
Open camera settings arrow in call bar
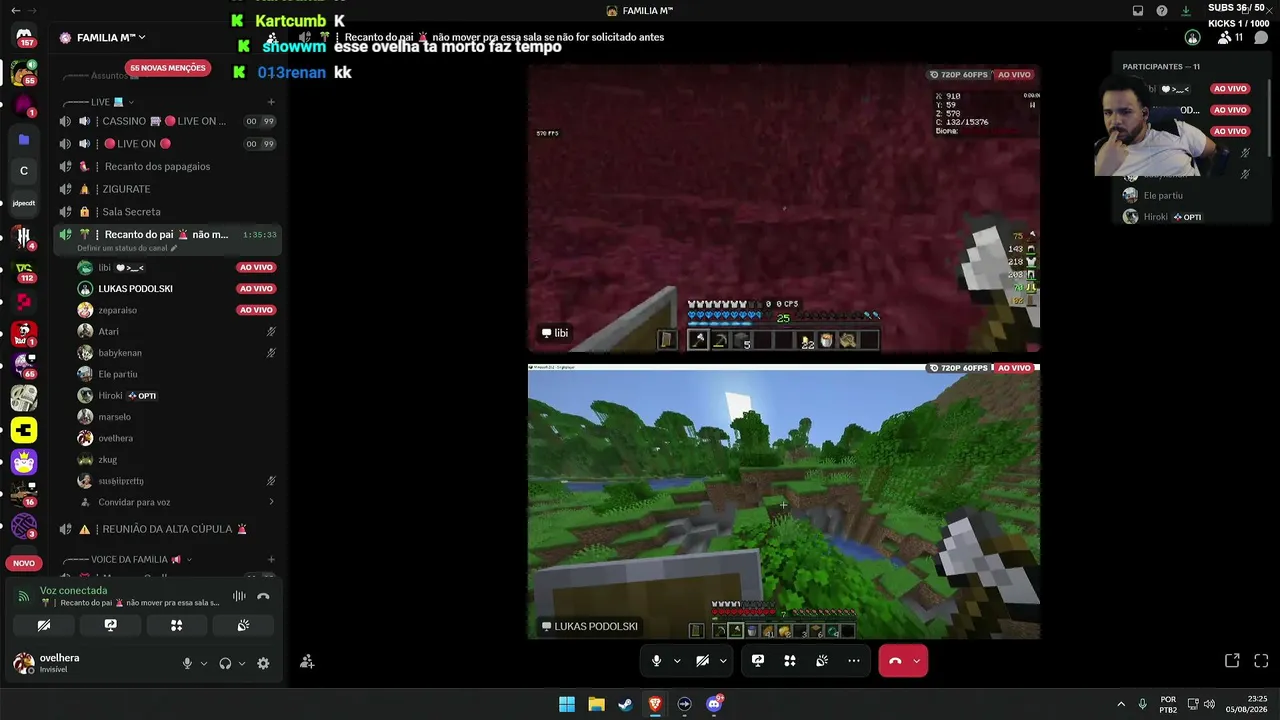coord(723,660)
